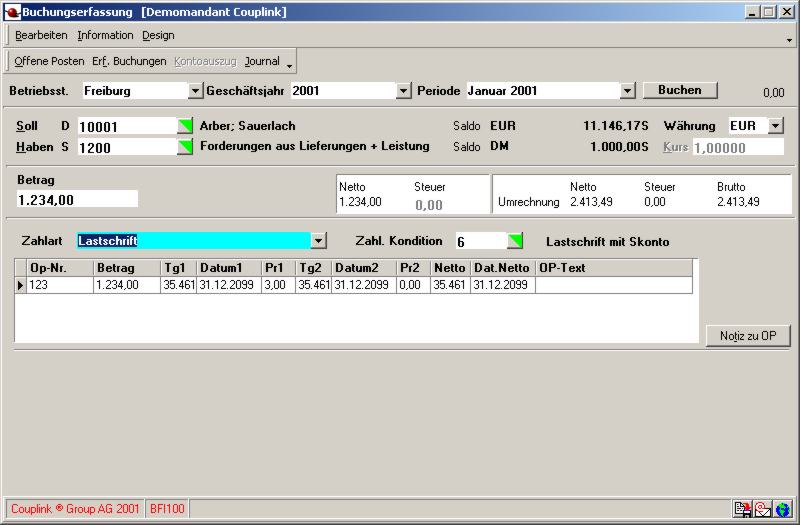The width and height of the screenshot is (800, 525).
Task: Expand the Betriebsst. Freiburg dropdown
Action: pos(195,91)
